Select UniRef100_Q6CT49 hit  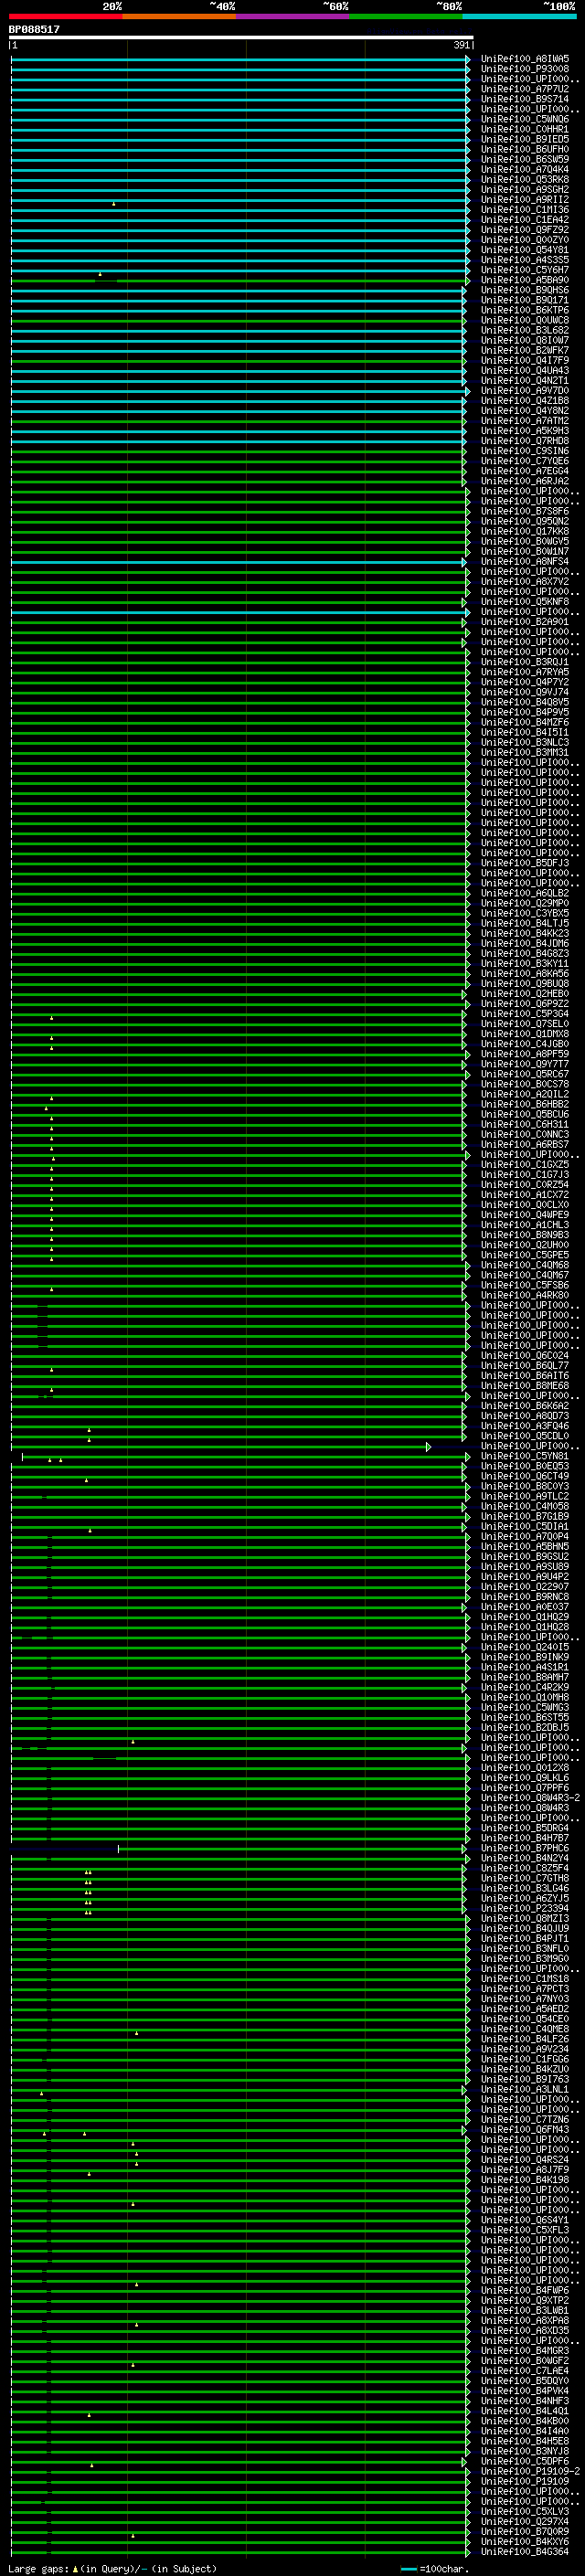click(525, 1476)
